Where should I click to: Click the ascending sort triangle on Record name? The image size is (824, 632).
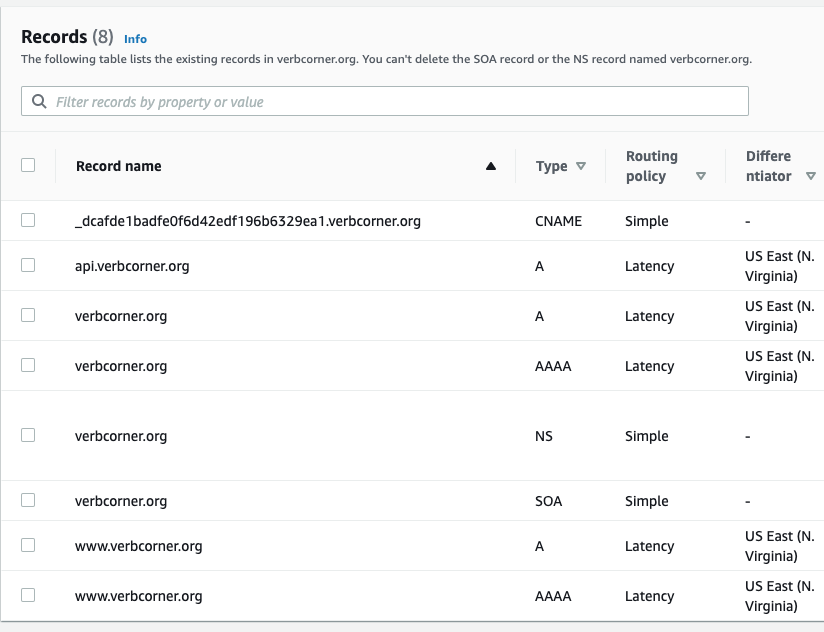coord(491,167)
